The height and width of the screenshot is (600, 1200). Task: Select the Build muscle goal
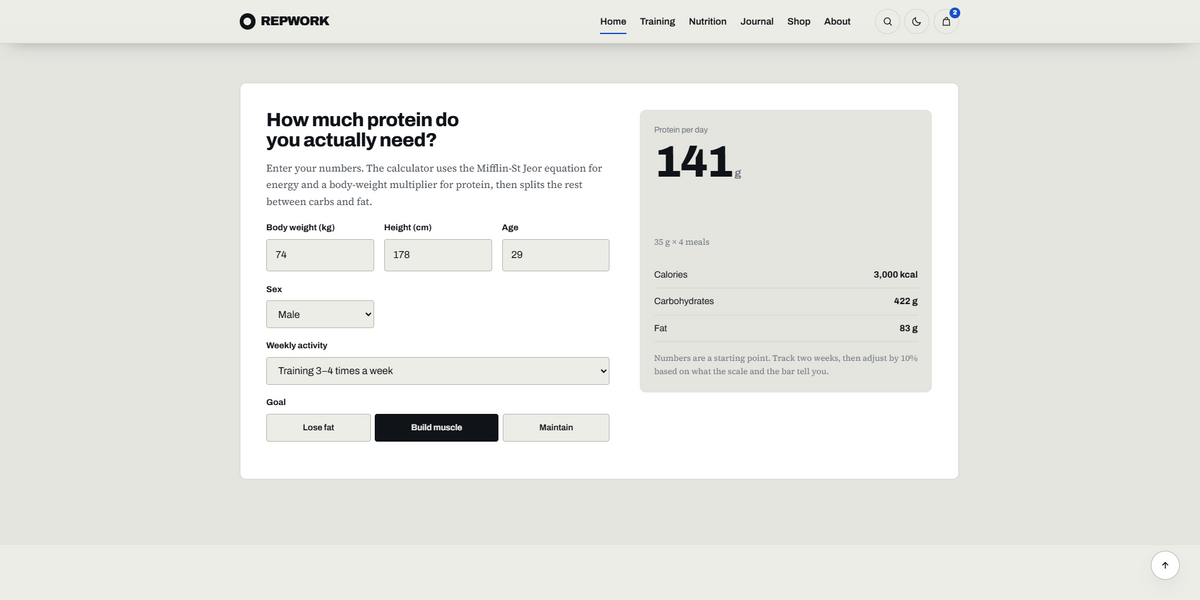tap(436, 428)
